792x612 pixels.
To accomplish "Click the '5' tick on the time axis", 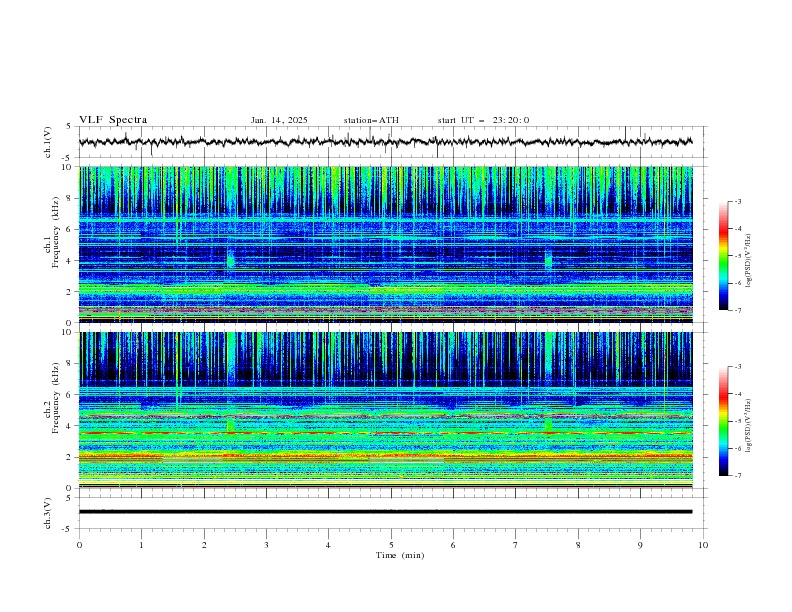I will tap(391, 545).
